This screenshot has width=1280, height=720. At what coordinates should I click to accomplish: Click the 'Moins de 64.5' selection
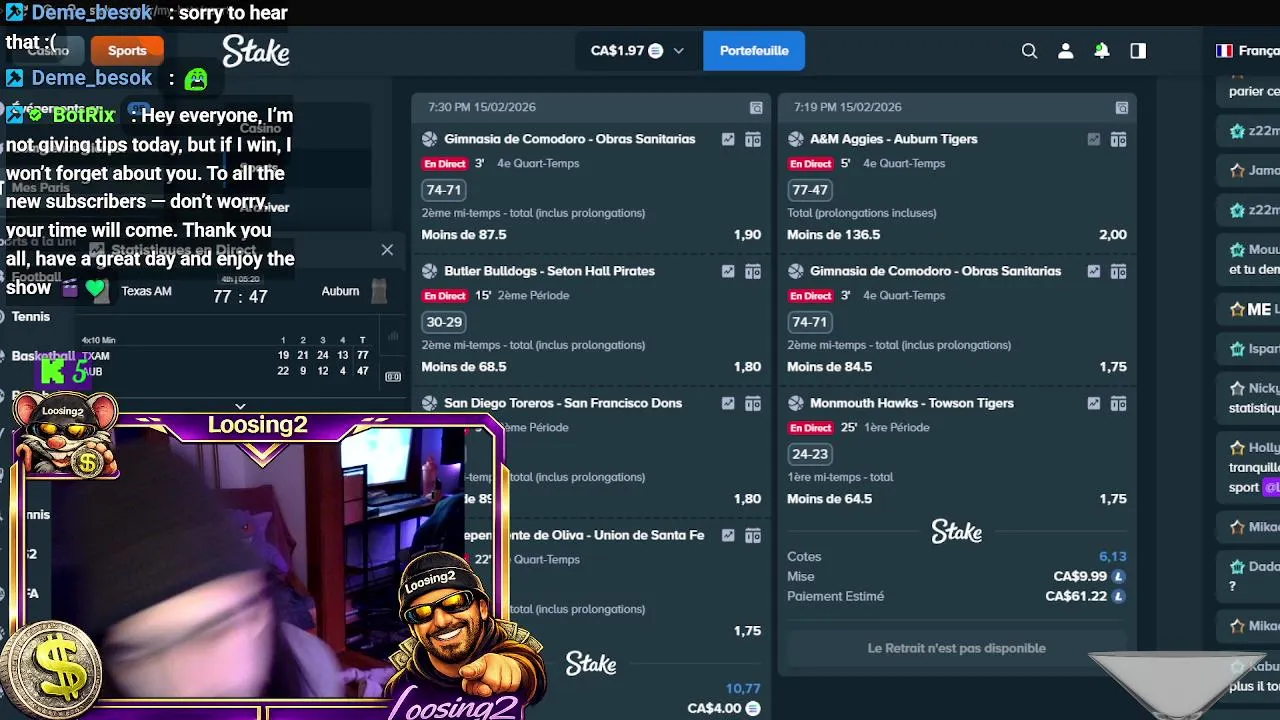click(x=830, y=499)
